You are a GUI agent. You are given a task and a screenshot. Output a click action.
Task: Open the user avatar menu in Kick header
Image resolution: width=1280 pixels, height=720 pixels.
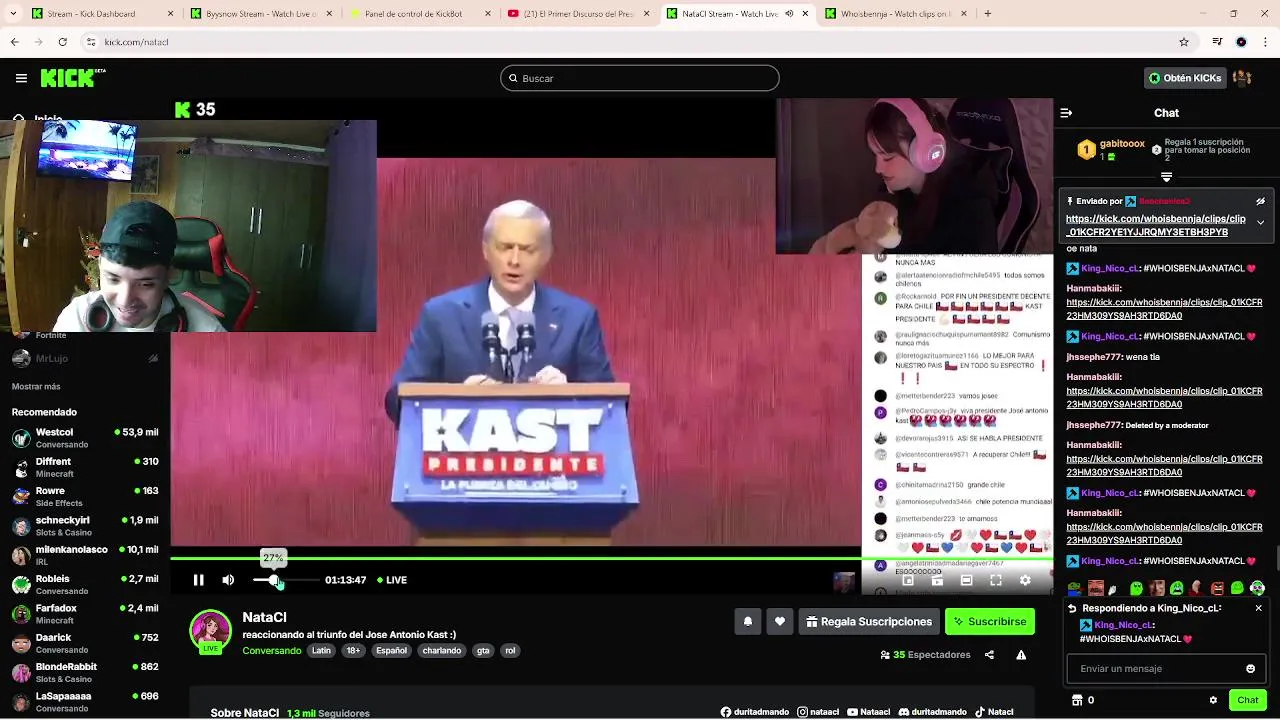[x=1242, y=78]
